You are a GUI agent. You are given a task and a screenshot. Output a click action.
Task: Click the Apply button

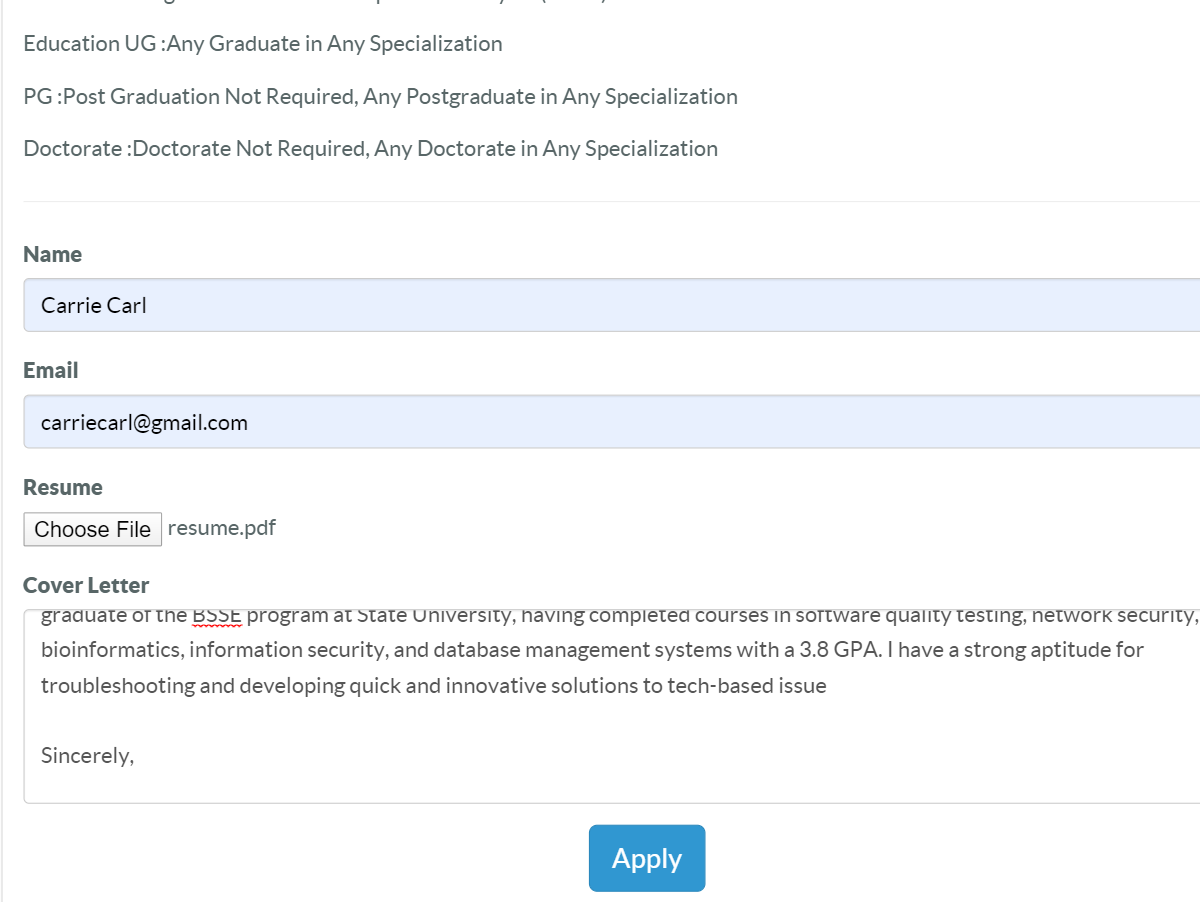pyautogui.click(x=647, y=858)
